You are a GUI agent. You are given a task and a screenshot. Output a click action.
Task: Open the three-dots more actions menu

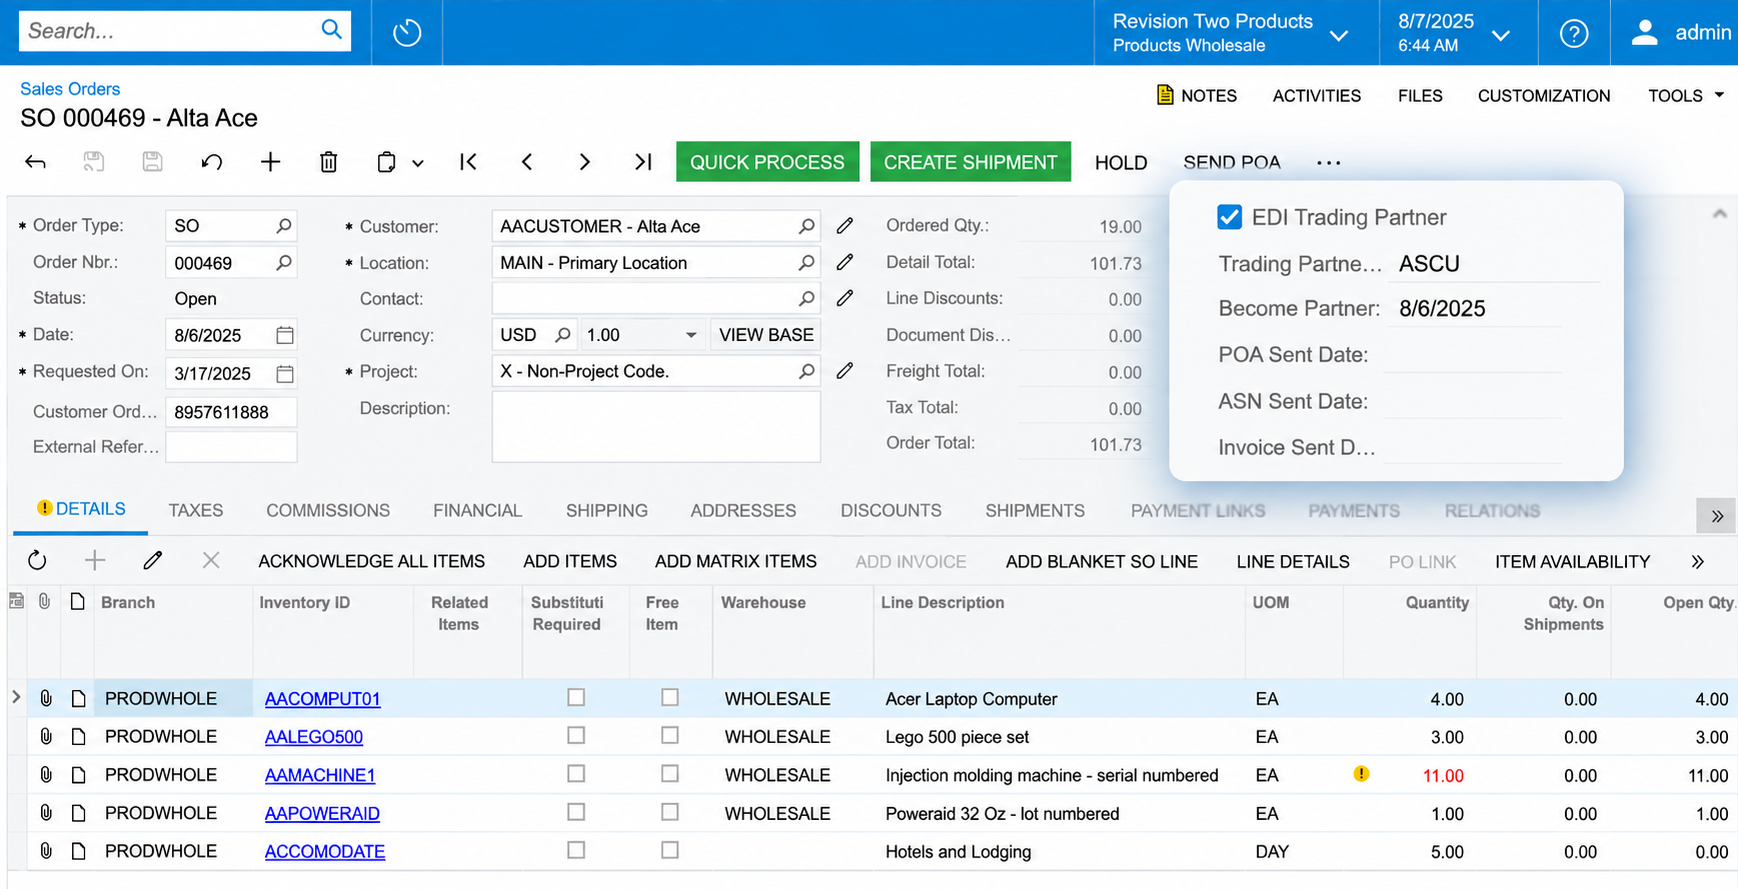click(x=1328, y=163)
